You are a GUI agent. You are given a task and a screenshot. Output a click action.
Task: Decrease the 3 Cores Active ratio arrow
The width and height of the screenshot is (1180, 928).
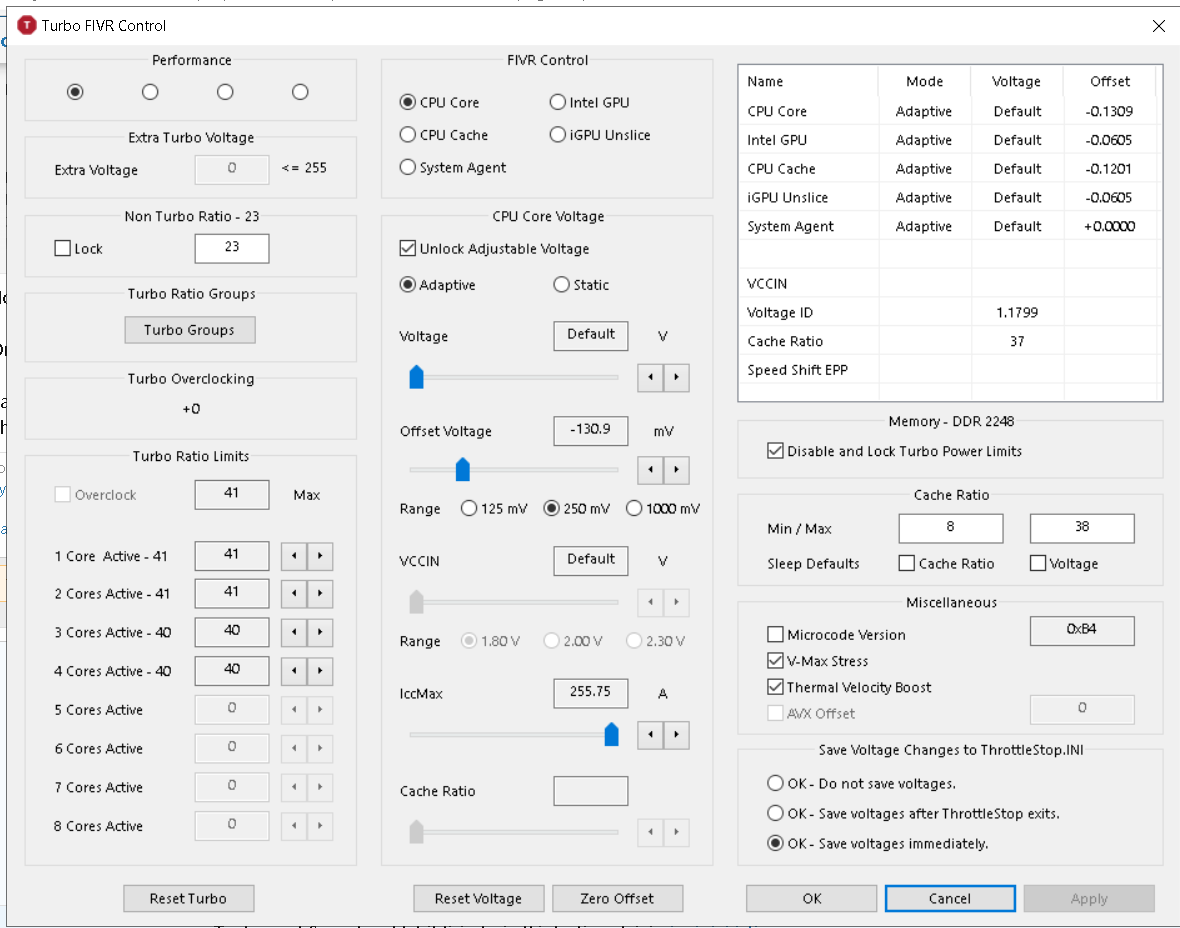[x=294, y=632]
